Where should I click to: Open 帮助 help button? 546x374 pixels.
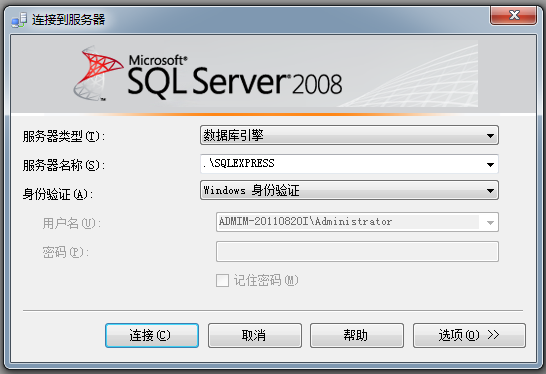click(x=357, y=335)
